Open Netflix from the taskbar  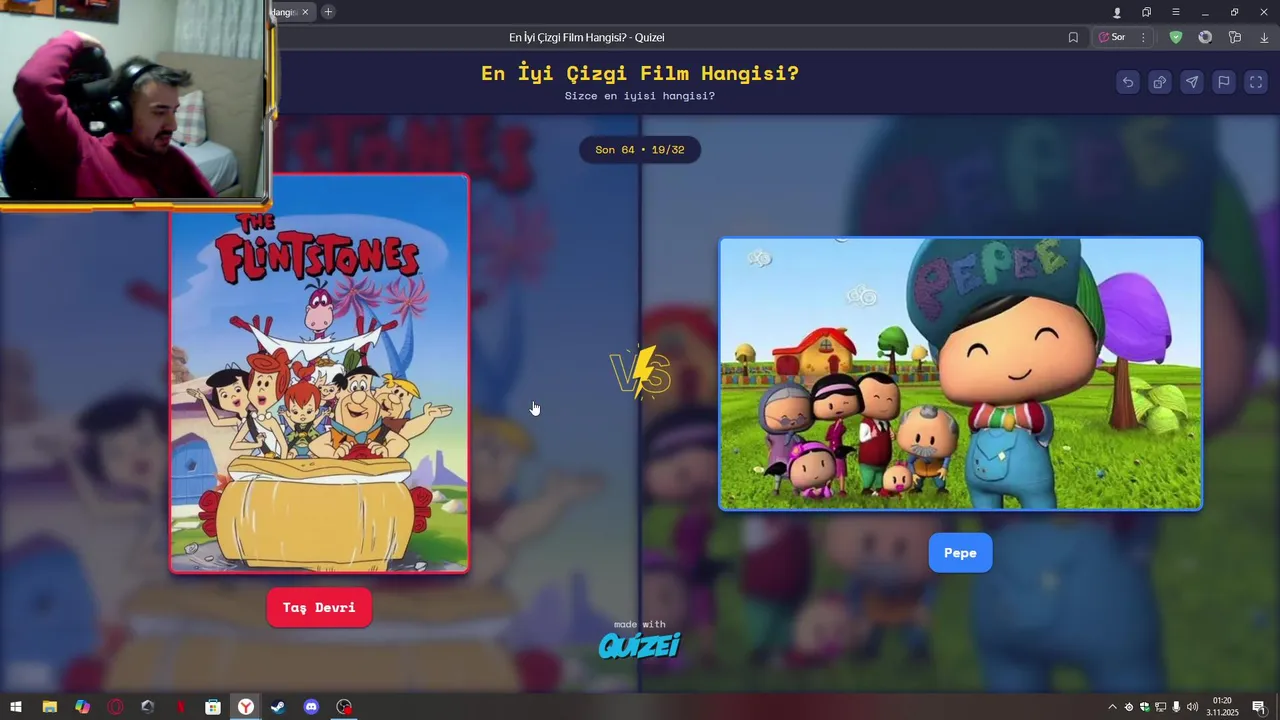(181, 707)
